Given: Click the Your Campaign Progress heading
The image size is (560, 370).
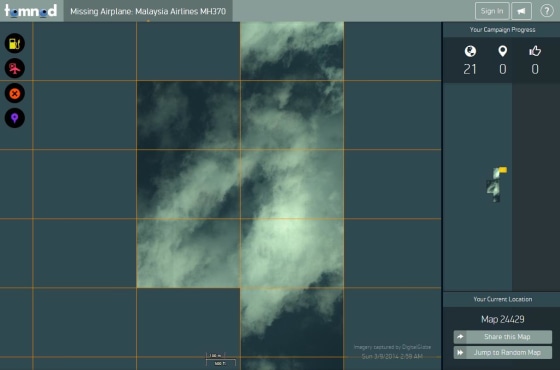Looking at the screenshot, I should point(502,30).
